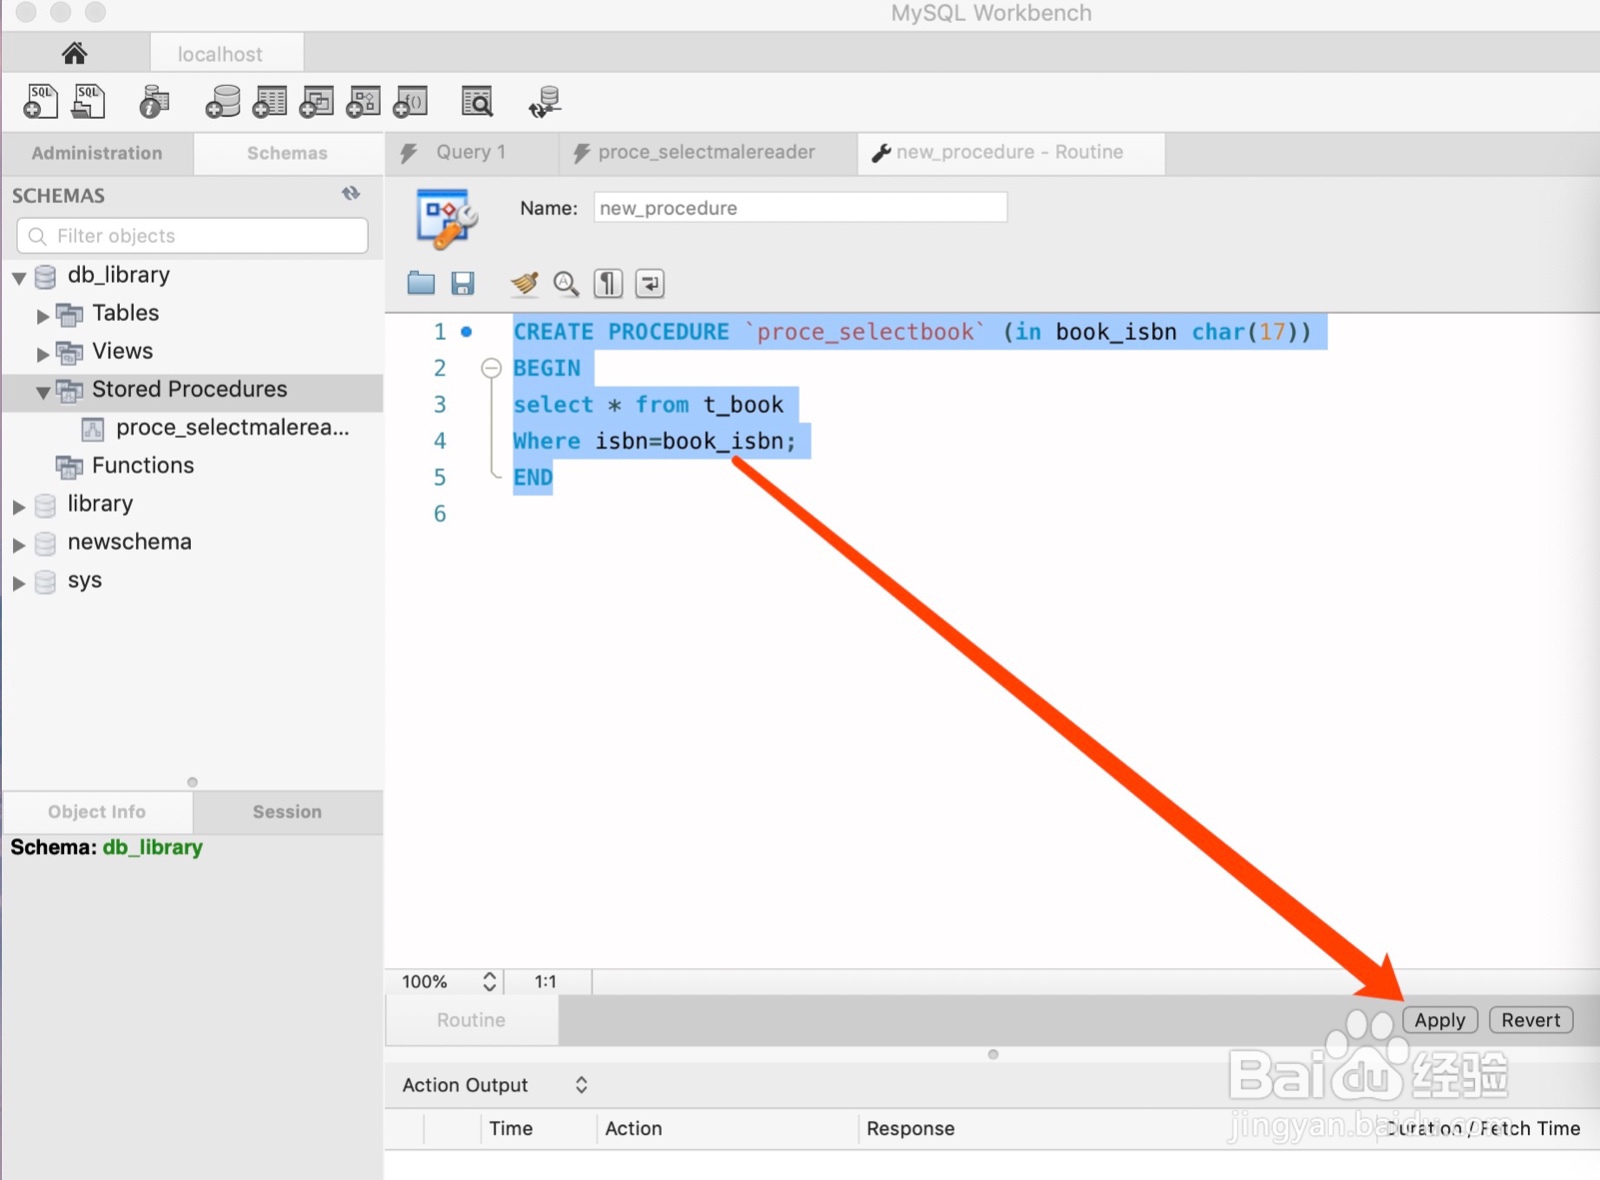Switch to the Administration tab
Viewport: 1600px width, 1180px height.
coord(97,153)
